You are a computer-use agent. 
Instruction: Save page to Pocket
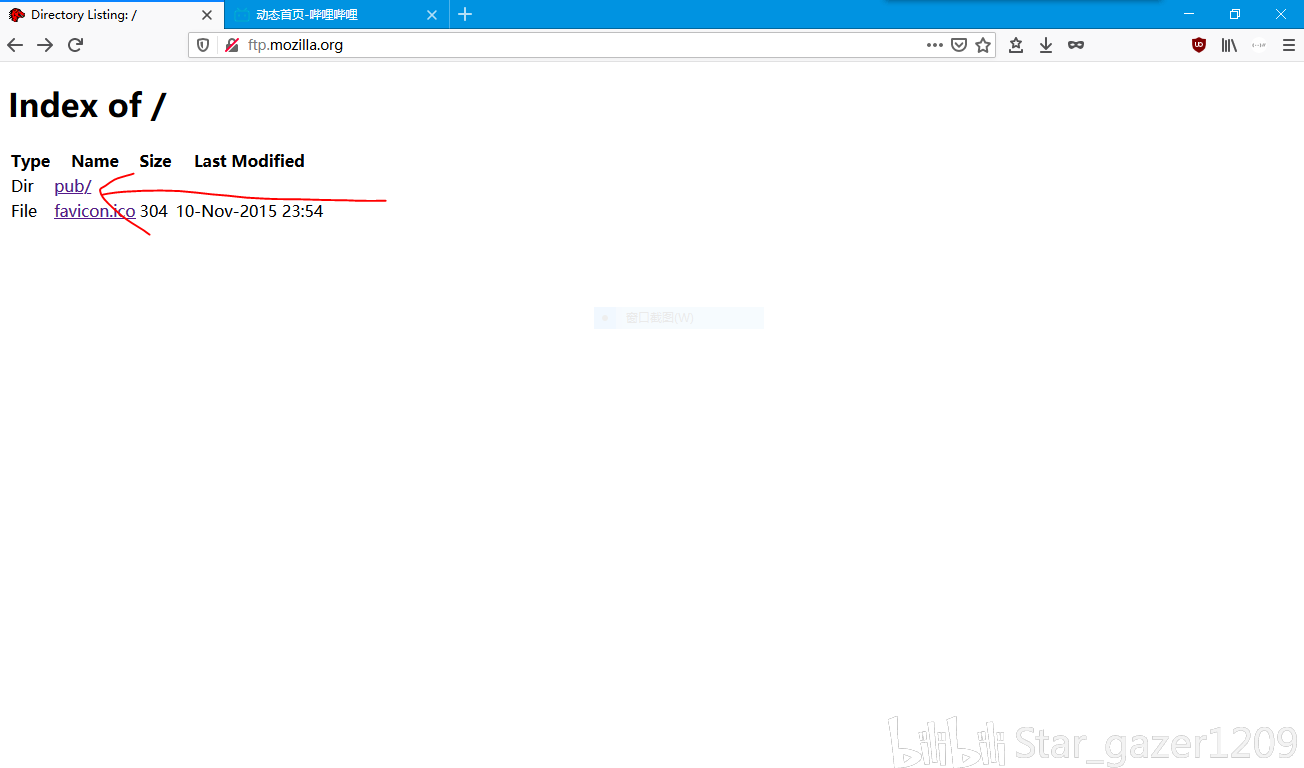pyautogui.click(x=959, y=45)
